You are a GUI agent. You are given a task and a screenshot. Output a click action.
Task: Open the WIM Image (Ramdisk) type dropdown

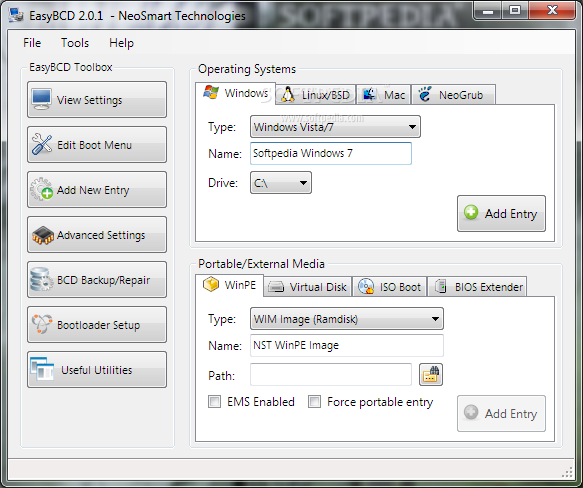pos(347,319)
